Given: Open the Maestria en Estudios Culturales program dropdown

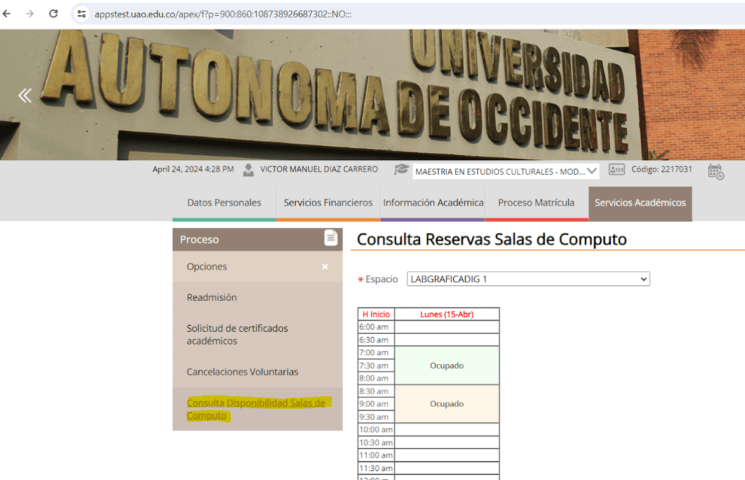Looking at the screenshot, I should point(506,171).
